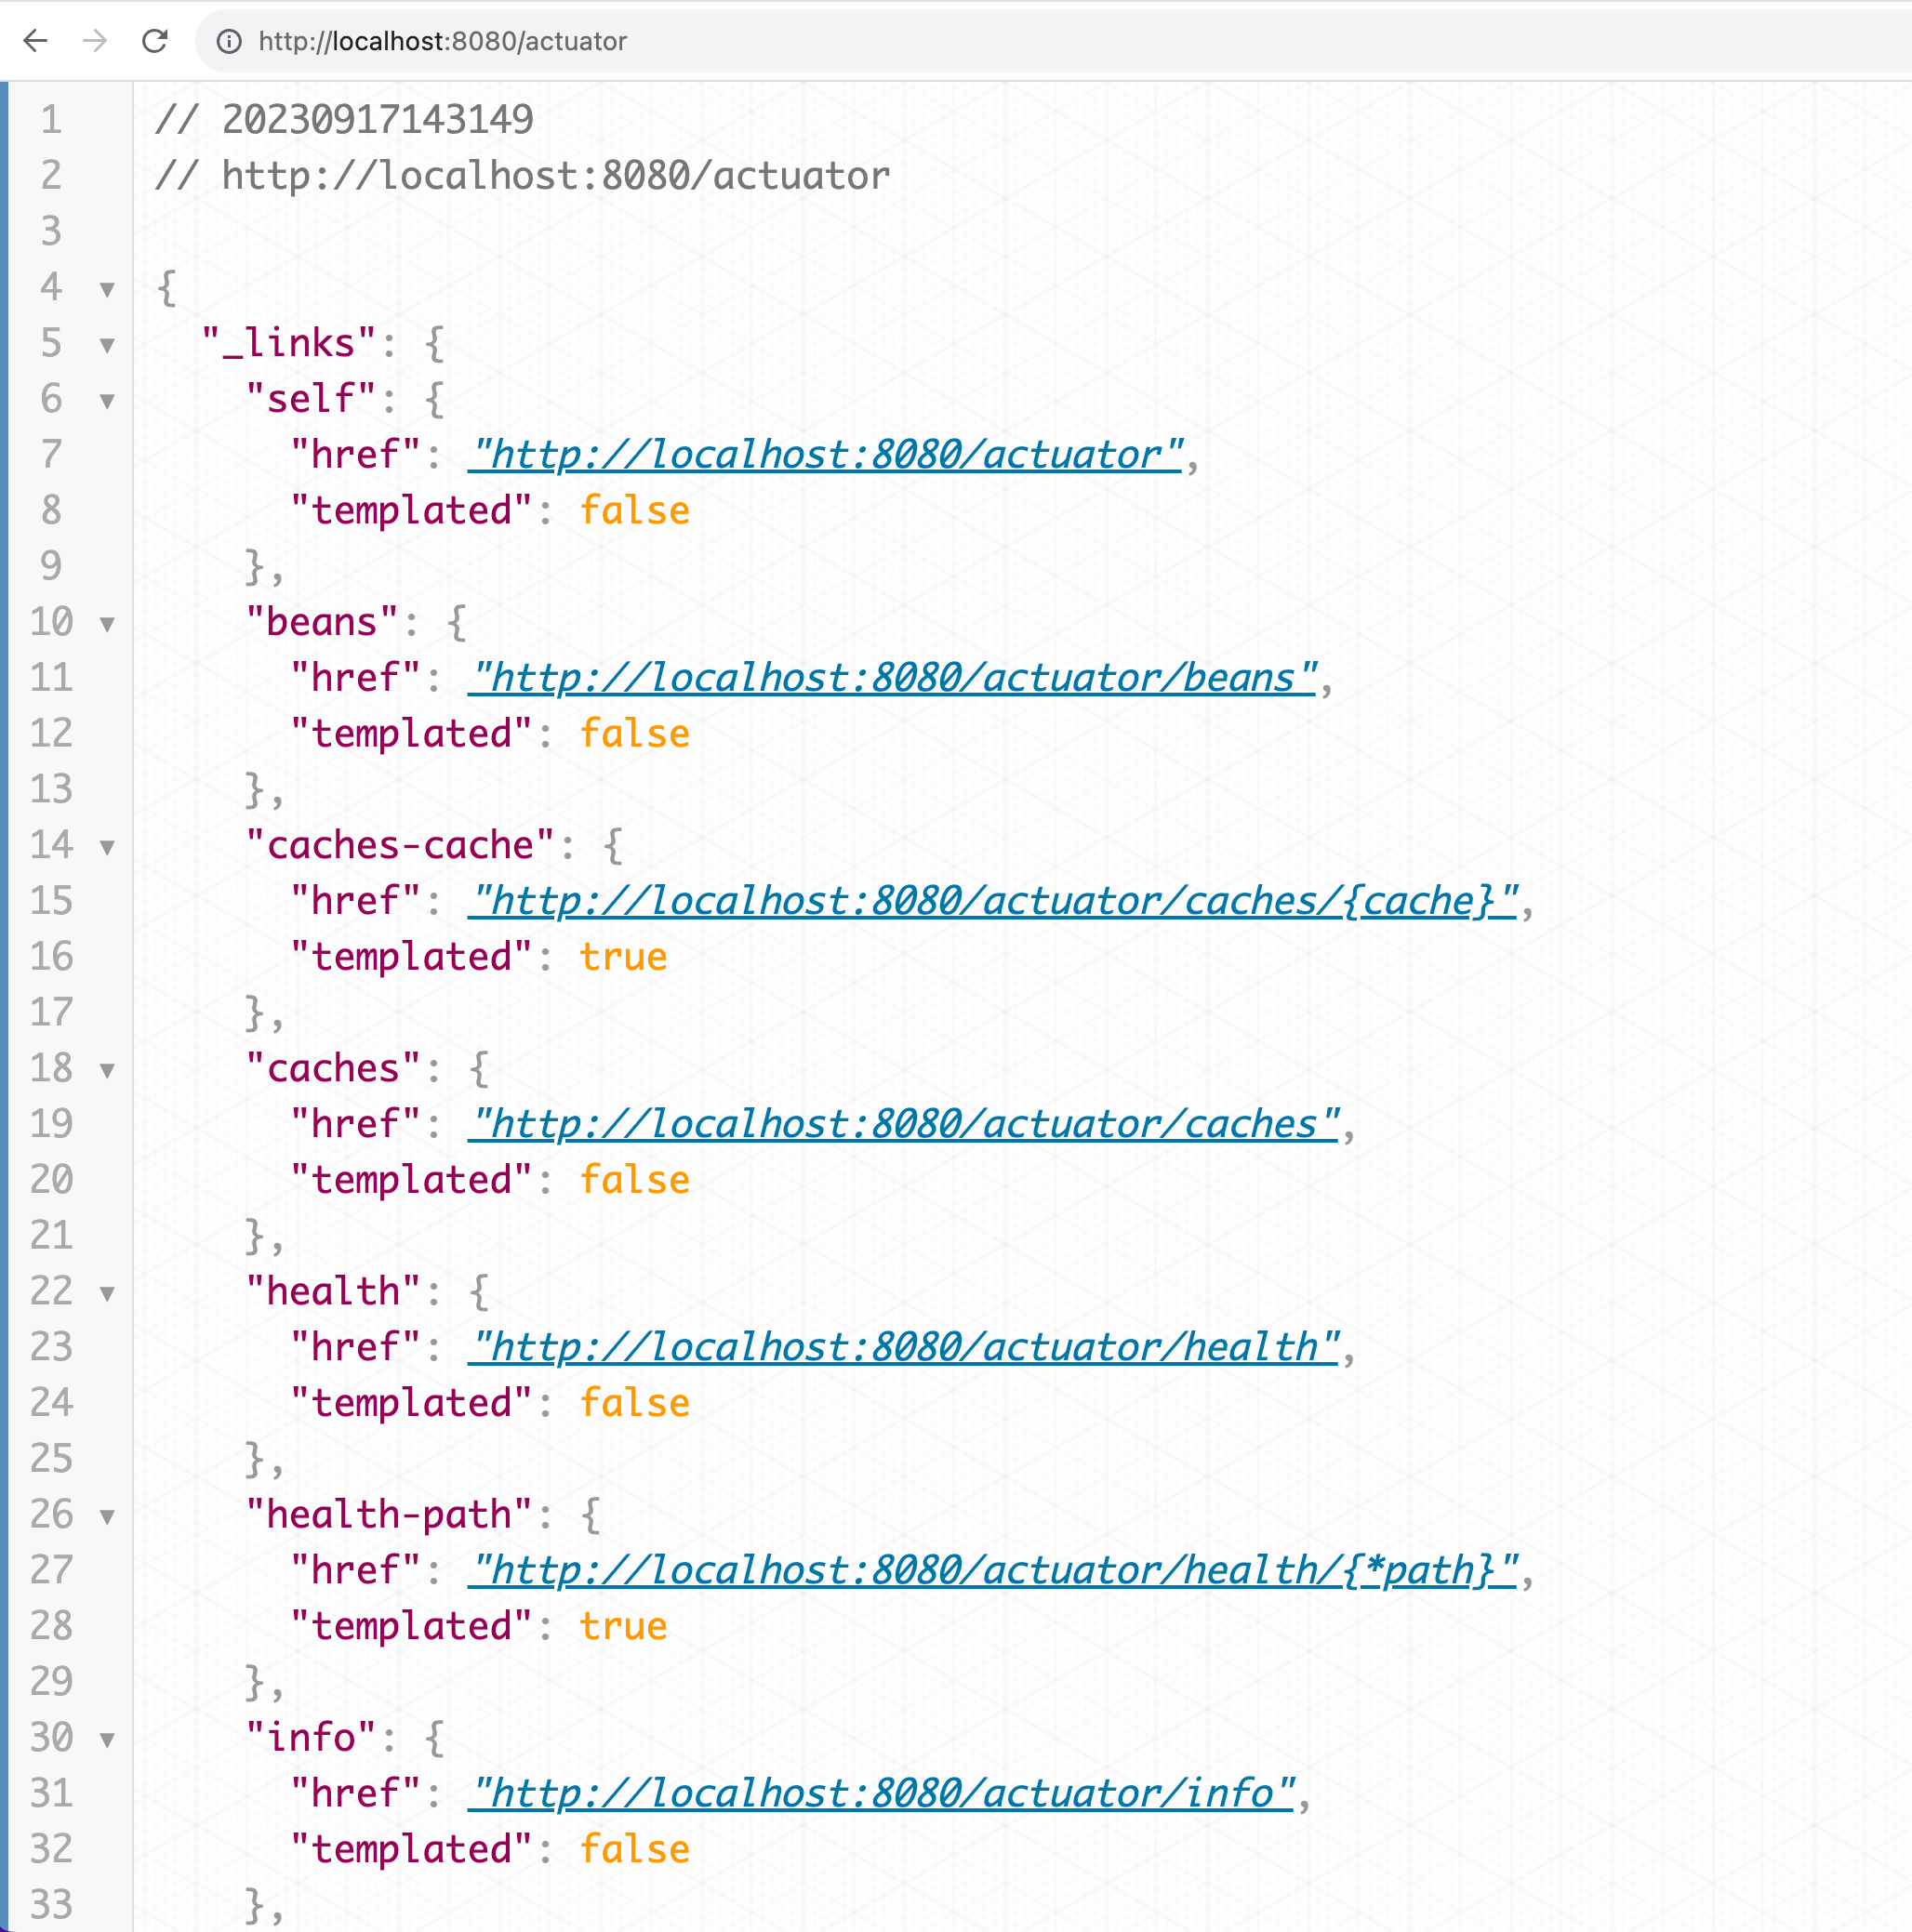Click the "href" key on line 11

pyautogui.click(x=355, y=678)
